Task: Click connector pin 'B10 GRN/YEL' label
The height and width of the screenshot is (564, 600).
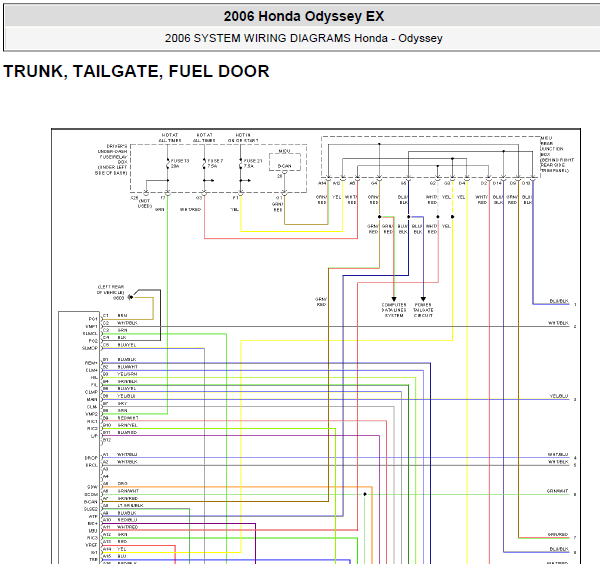Action: (120, 425)
